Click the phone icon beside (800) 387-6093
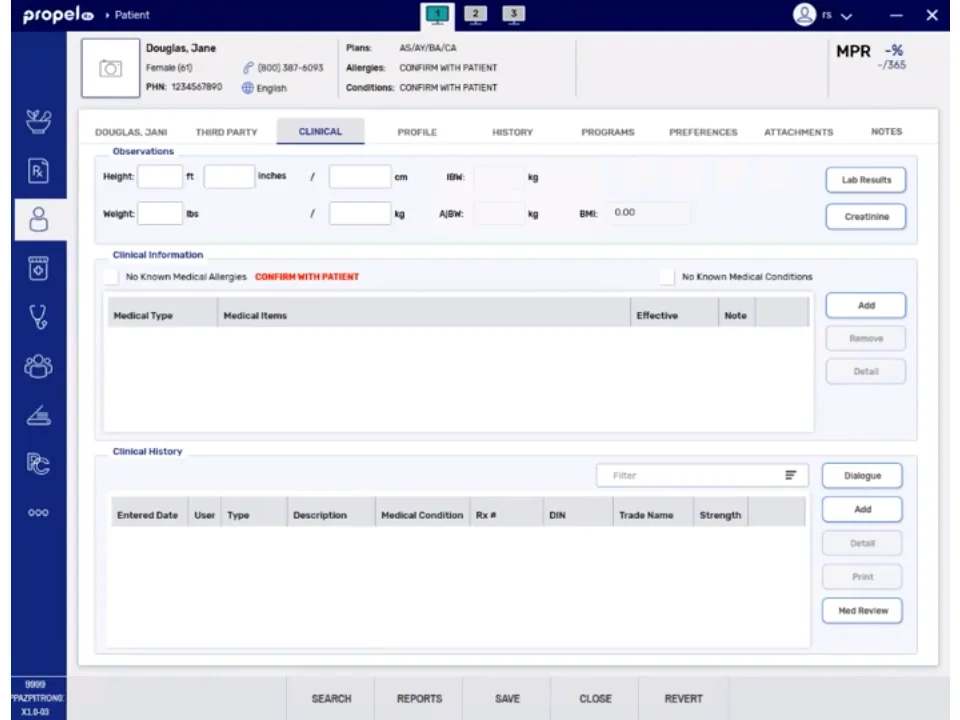Screen dimensions: 960x720 pos(248,68)
